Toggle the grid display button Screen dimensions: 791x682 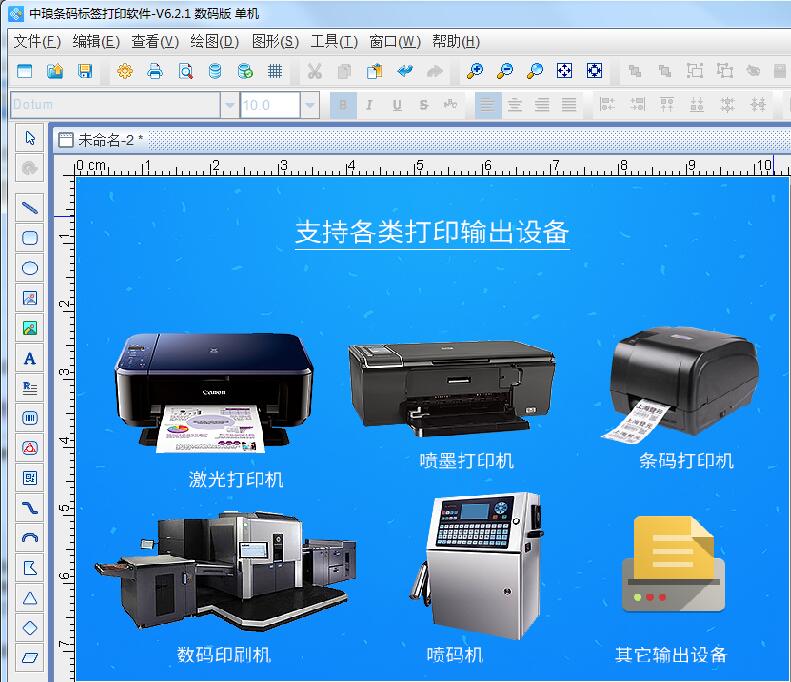(x=275, y=71)
